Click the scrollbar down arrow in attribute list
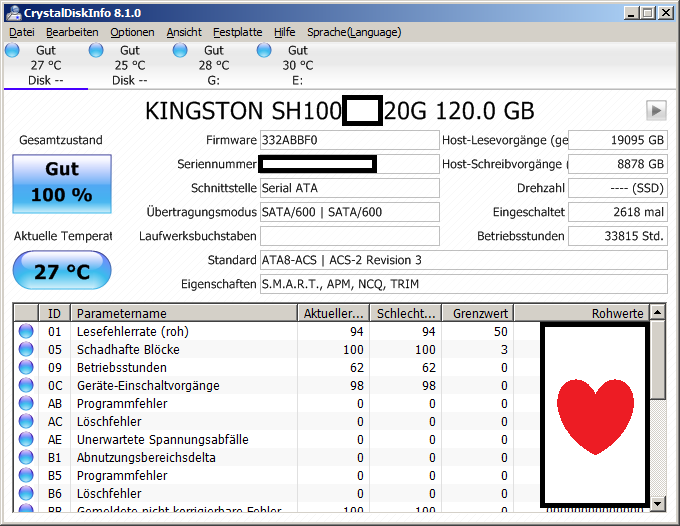The height and width of the screenshot is (526, 680). click(x=658, y=504)
